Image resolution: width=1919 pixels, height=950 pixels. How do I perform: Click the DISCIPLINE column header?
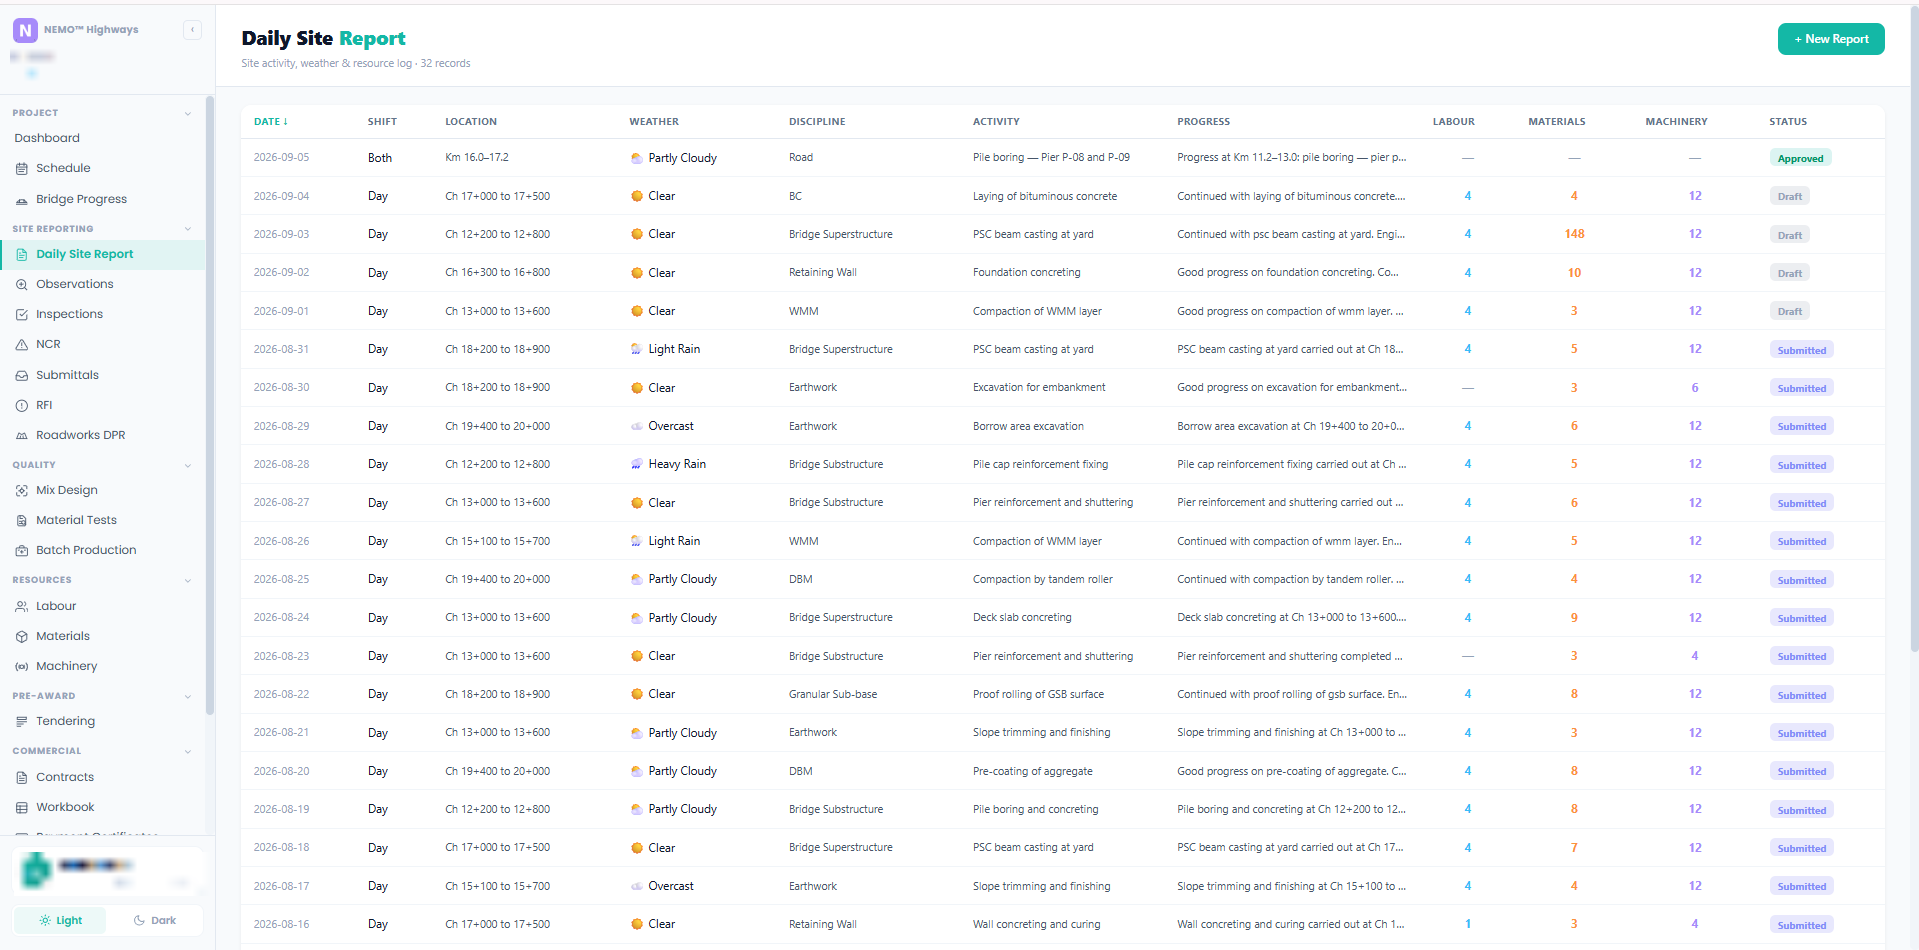coord(817,122)
